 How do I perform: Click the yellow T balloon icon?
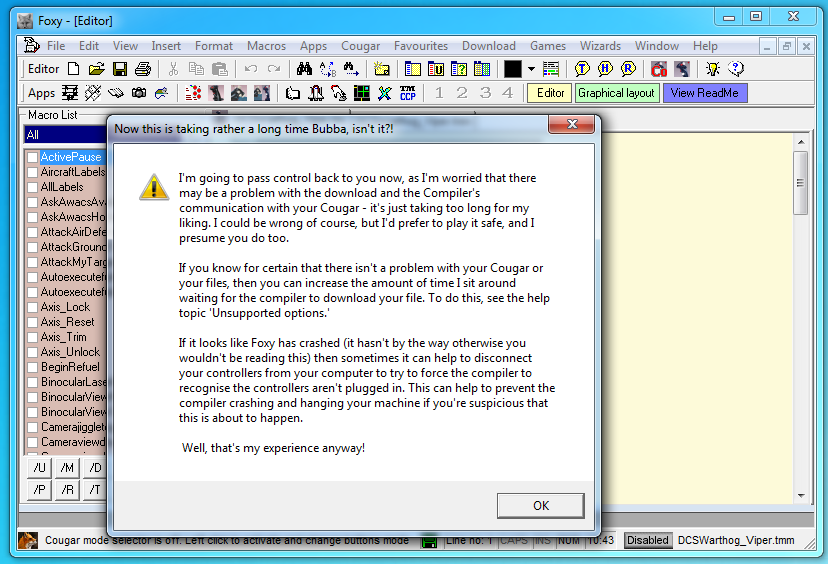(582, 69)
